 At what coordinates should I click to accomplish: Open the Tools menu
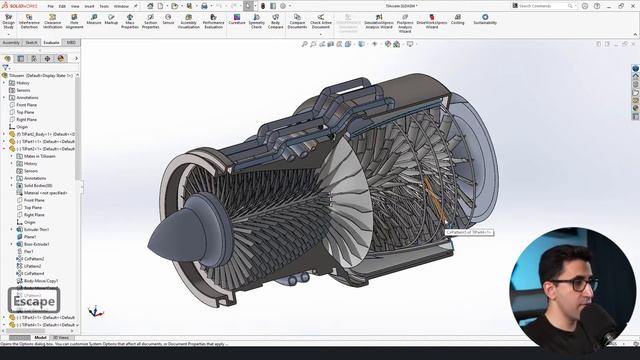coord(104,6)
